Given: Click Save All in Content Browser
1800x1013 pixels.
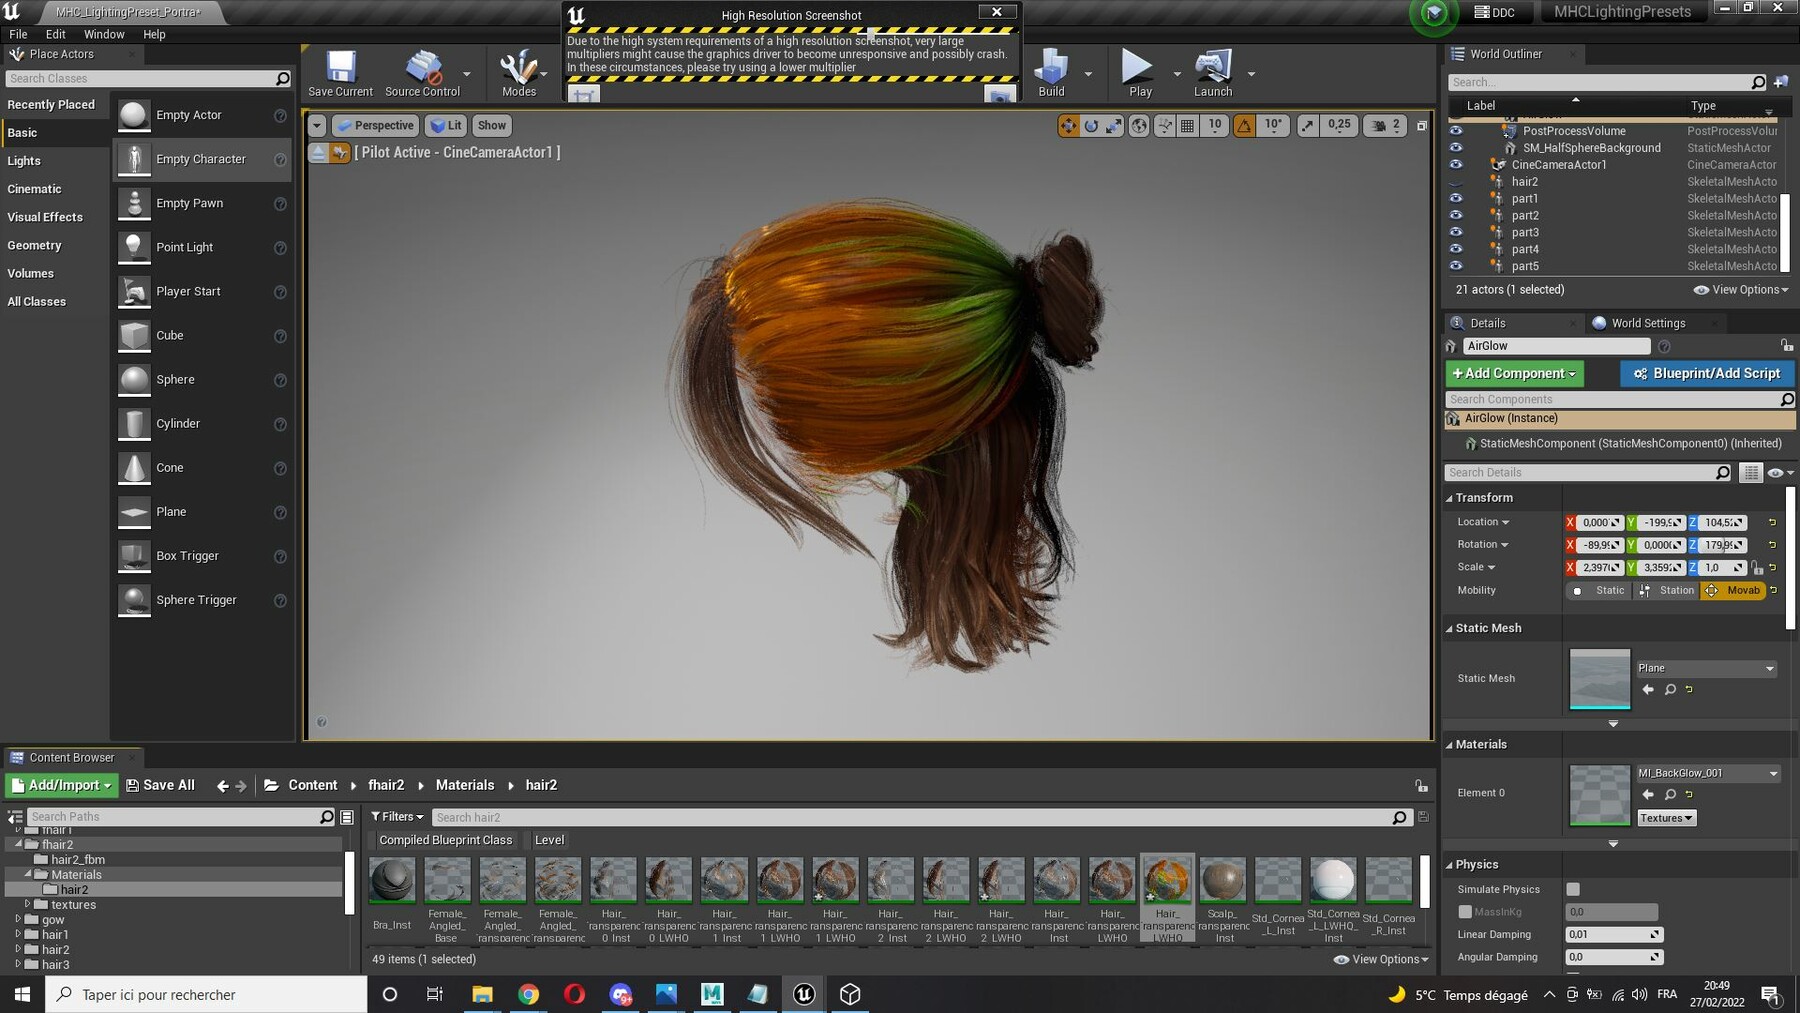Looking at the screenshot, I should [x=160, y=785].
